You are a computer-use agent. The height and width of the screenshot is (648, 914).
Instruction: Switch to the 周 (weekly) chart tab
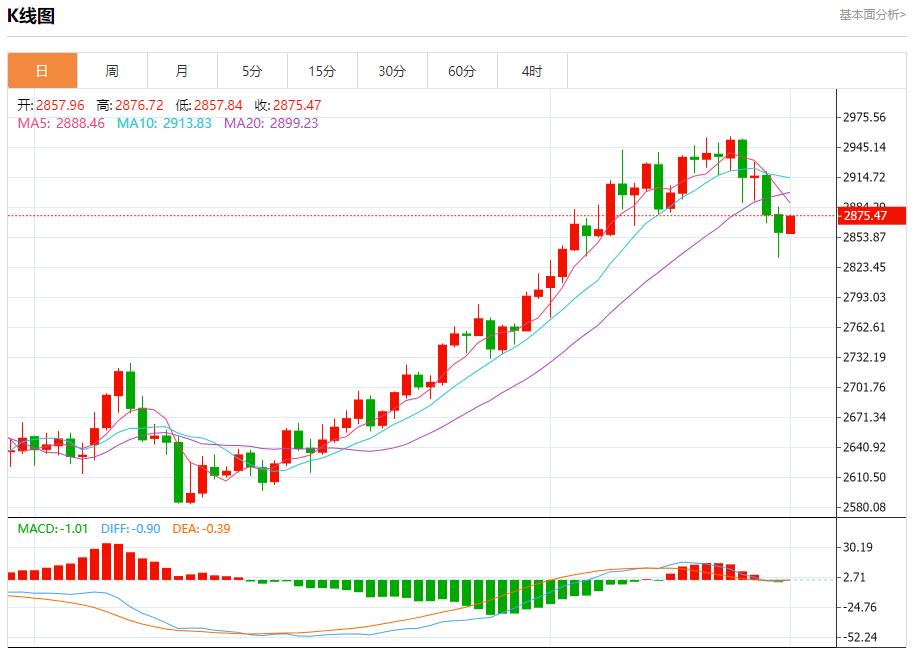(113, 71)
